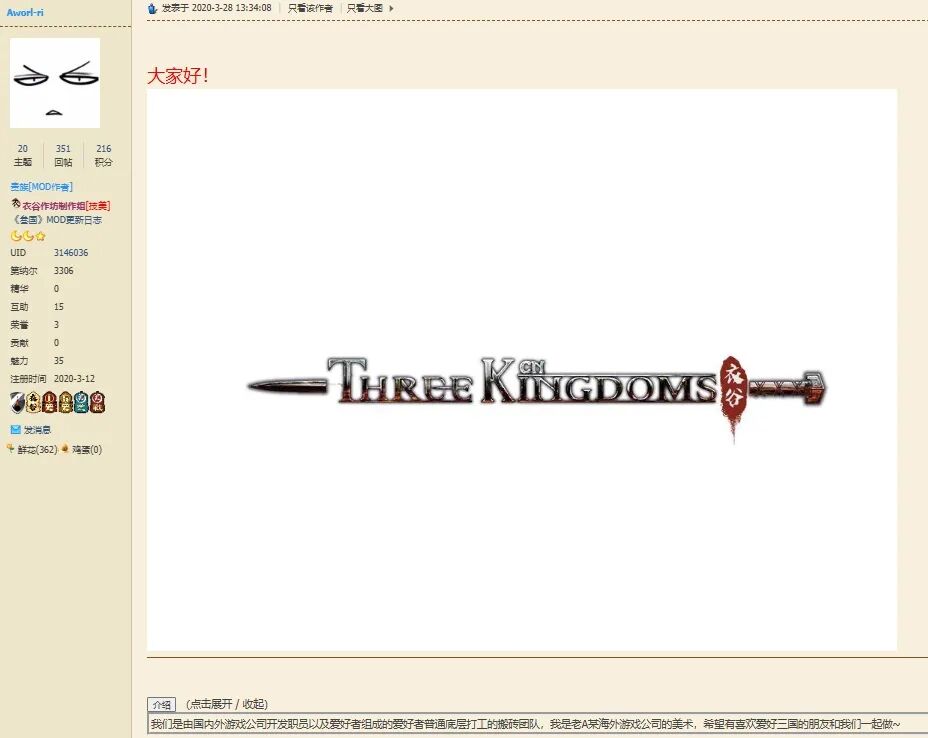Click the blue post icon beside 发表于
This screenshot has height=738, width=928.
click(x=152, y=8)
